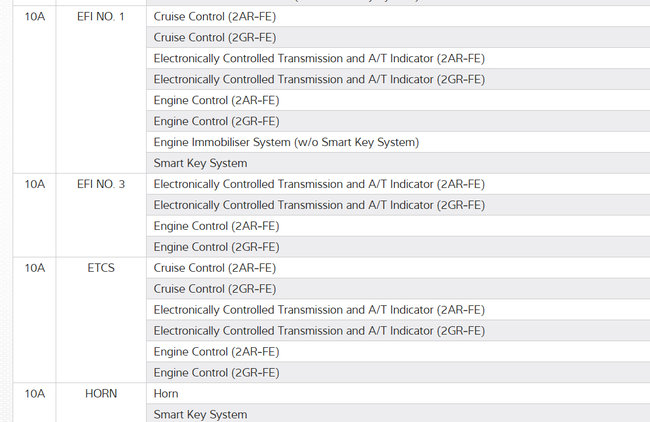The image size is (650, 422).
Task: Select Cruise Control (2AR-FE) under EFI NO. 1
Action: (216, 17)
